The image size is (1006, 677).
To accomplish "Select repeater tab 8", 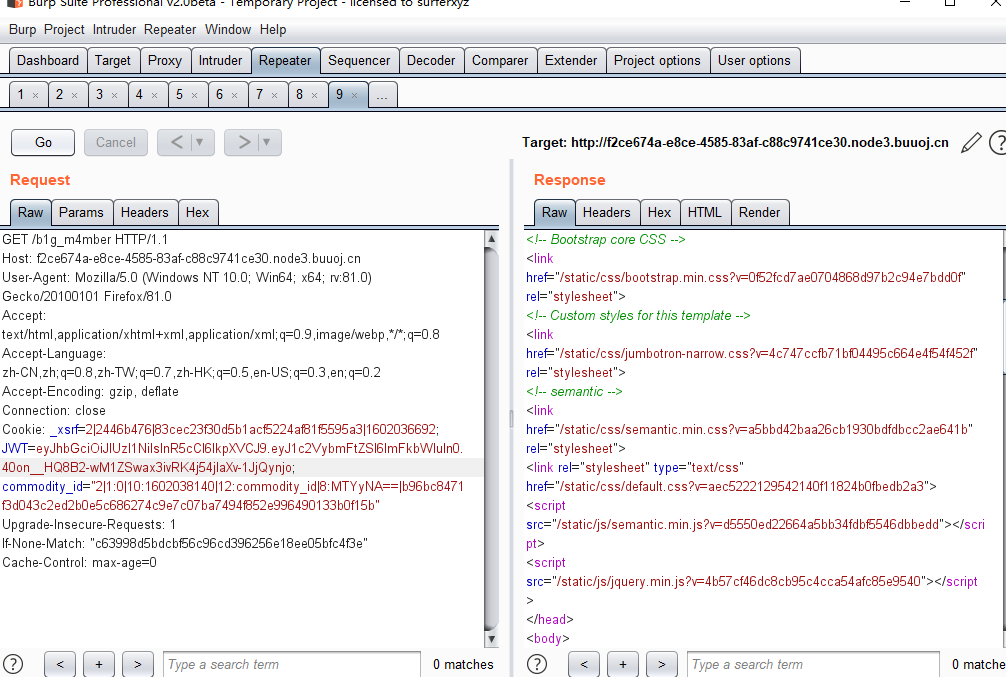I will point(299,95).
